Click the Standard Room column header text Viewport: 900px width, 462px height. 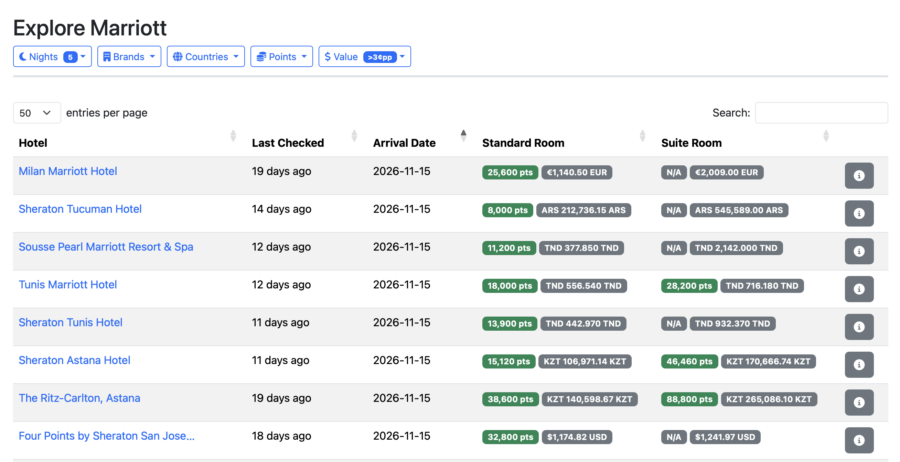tap(523, 143)
